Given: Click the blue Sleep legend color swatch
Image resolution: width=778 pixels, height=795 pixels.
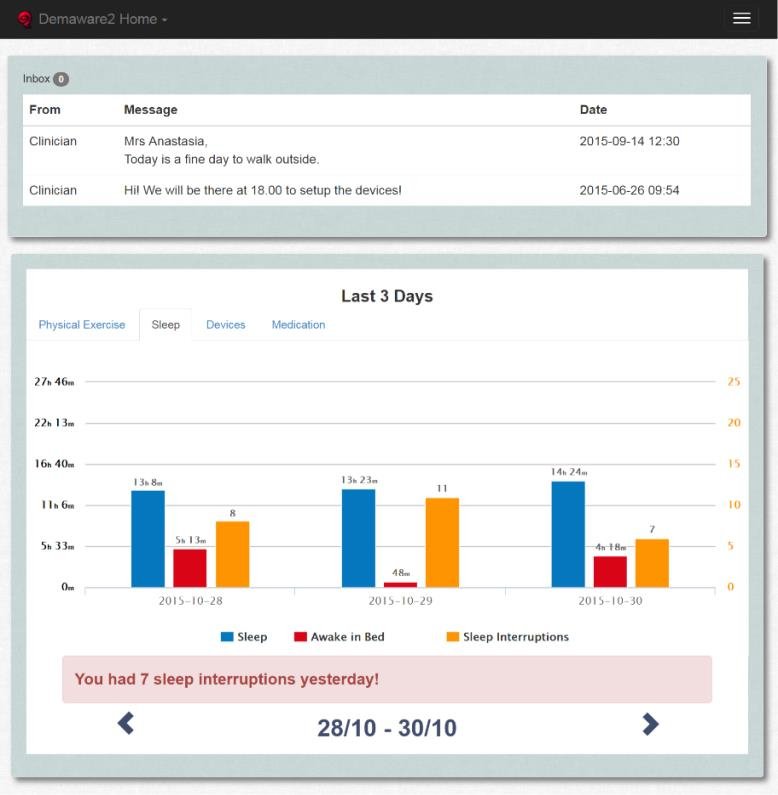Looking at the screenshot, I should coord(227,637).
